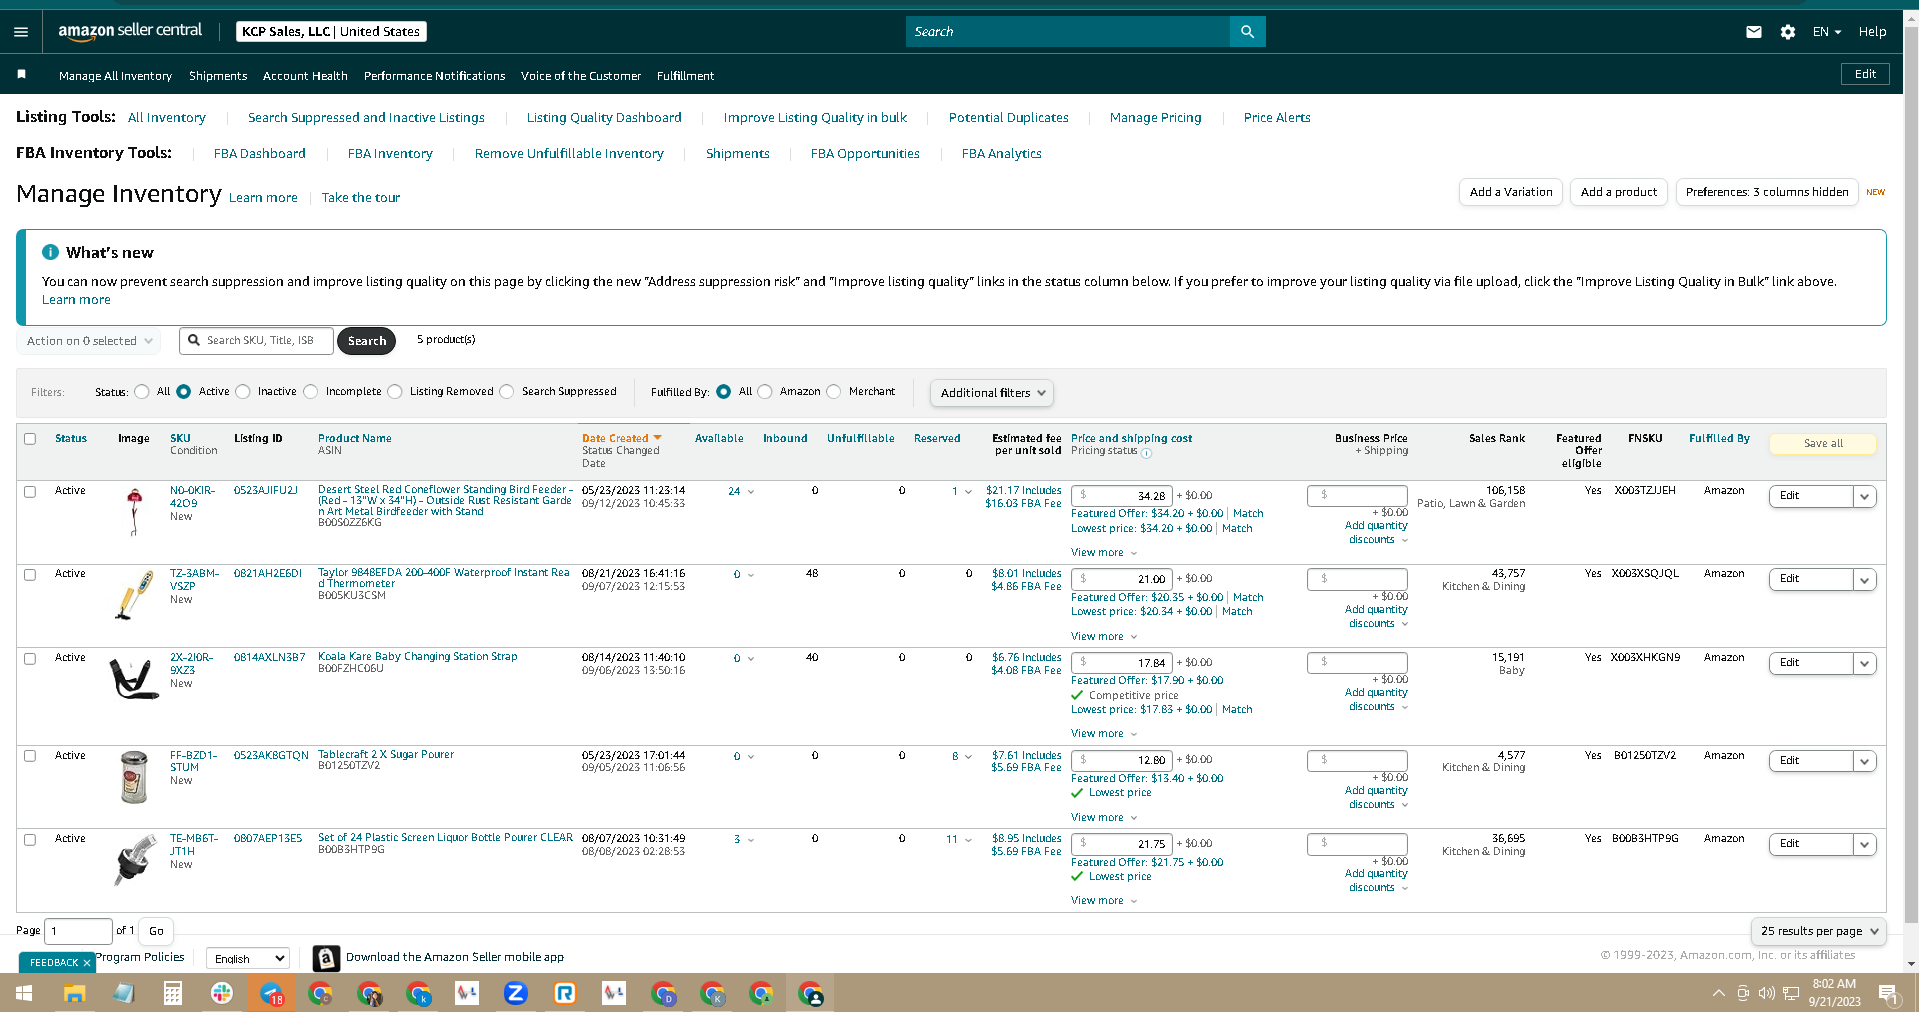Screen dimensions: 1919x1012
Task: Open Telegram with 18 notifications from taskbar
Action: (271, 993)
